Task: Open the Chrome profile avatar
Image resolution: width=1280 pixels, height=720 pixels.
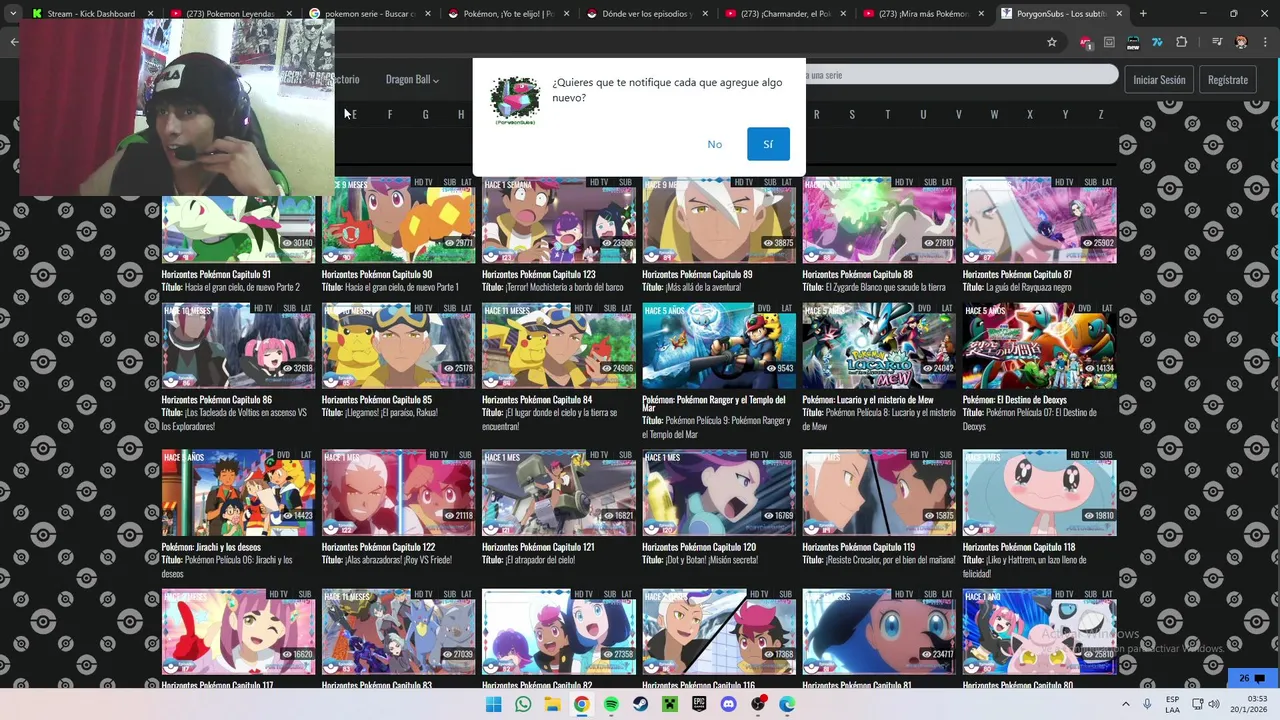Action: pyautogui.click(x=1241, y=42)
